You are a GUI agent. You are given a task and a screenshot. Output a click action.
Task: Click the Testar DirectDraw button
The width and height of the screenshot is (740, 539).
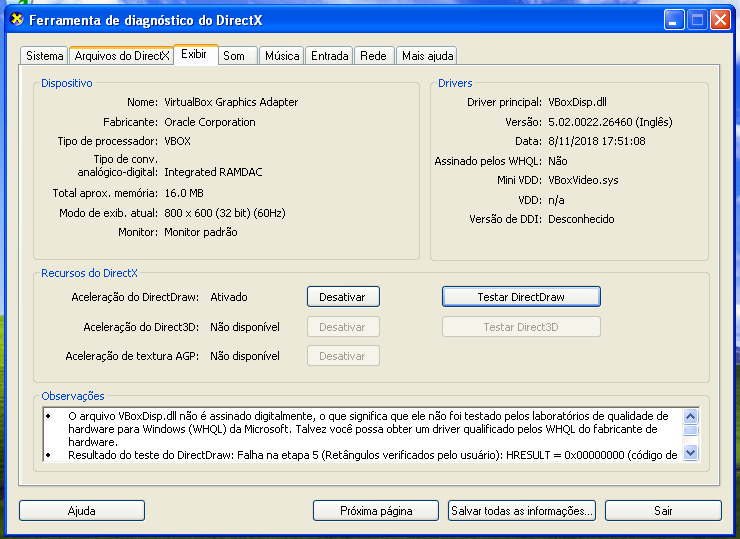coord(521,297)
